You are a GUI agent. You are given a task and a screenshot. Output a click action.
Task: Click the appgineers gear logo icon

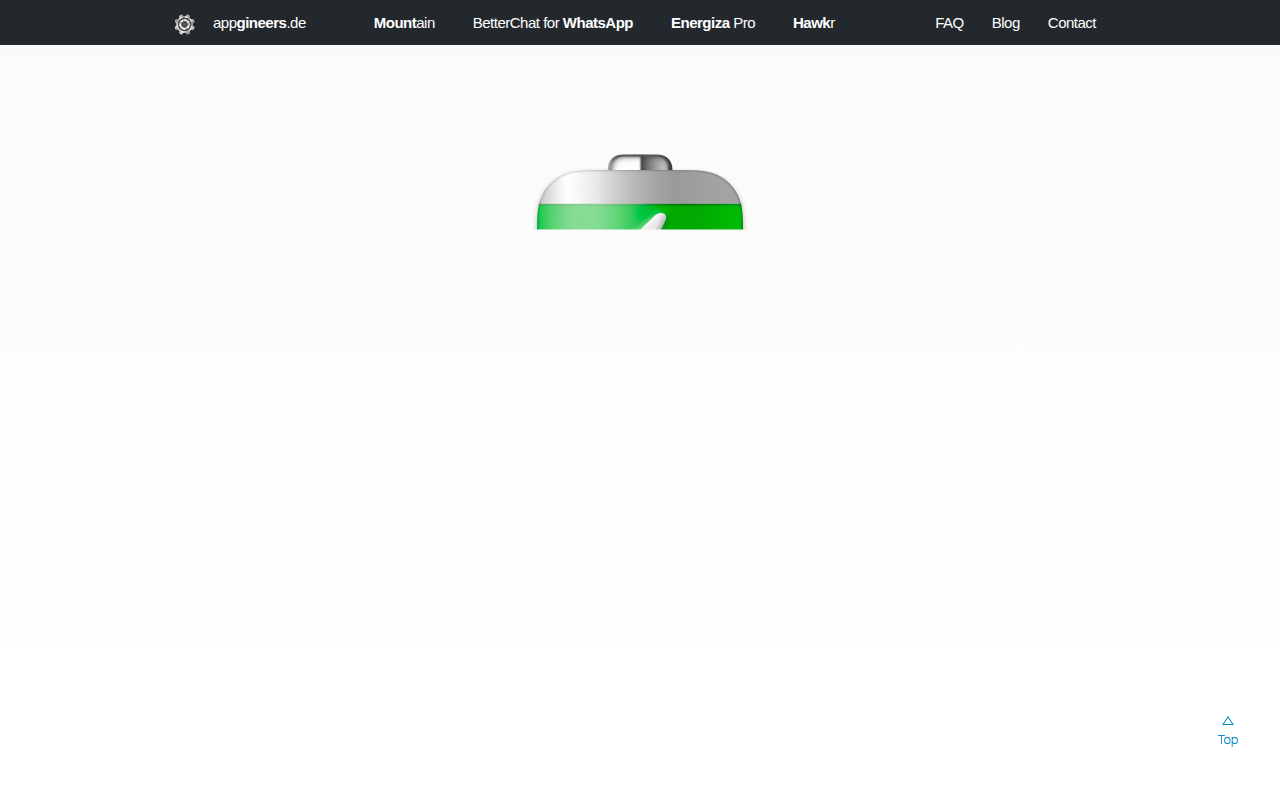pyautogui.click(x=184, y=24)
